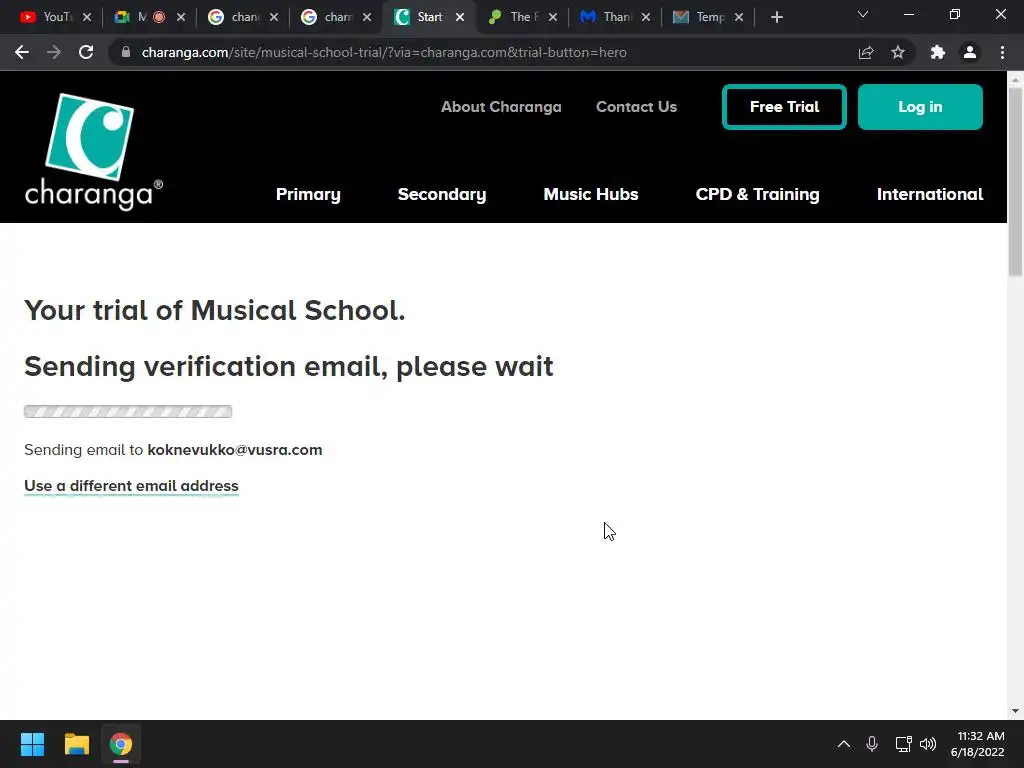
Task: Close the Temp mail tab
Action: (739, 18)
